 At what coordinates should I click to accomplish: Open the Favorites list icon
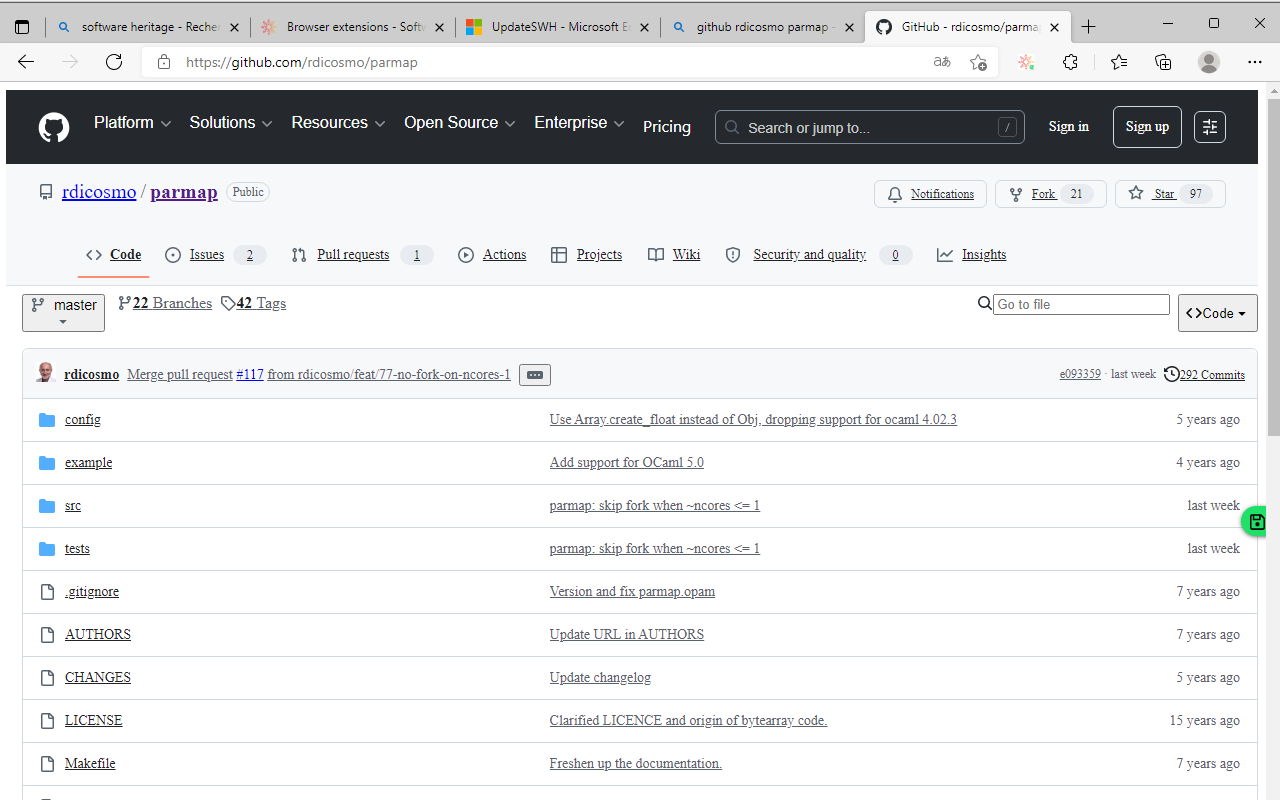1119,62
